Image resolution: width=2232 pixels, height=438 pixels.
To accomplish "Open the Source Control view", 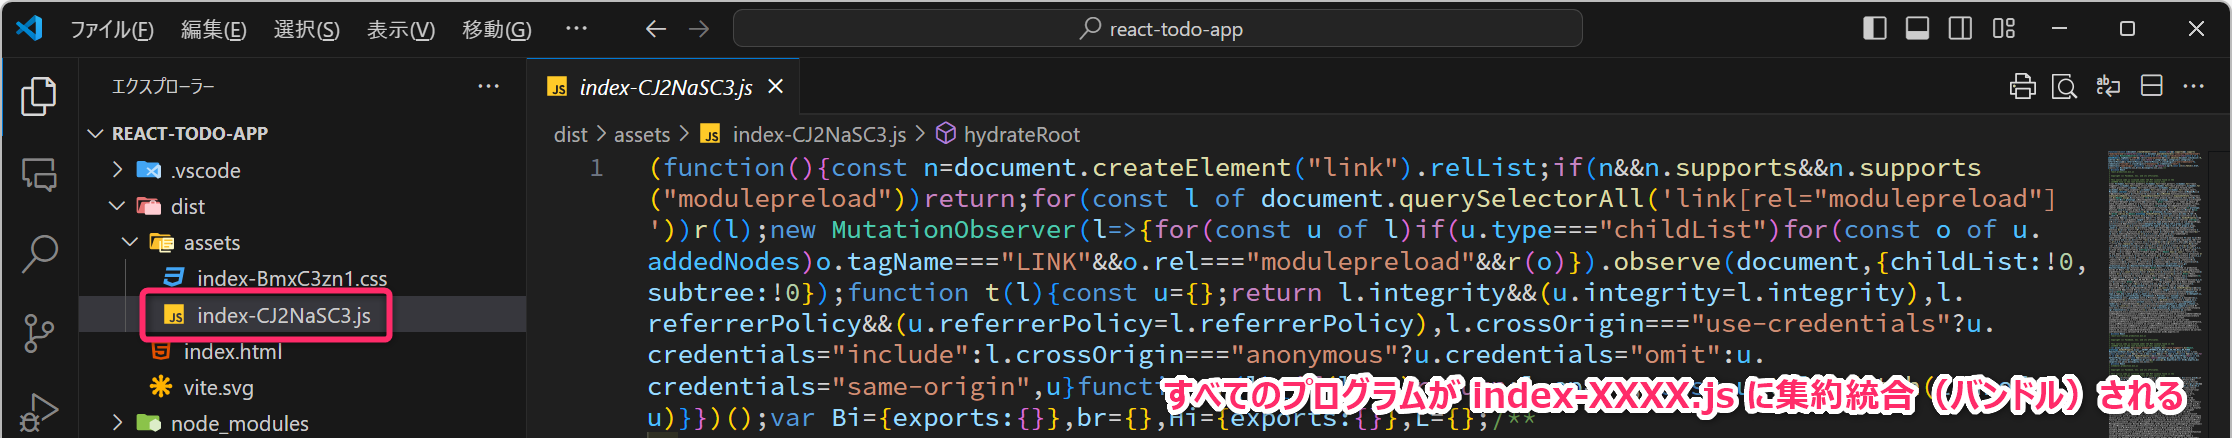I will click(39, 333).
